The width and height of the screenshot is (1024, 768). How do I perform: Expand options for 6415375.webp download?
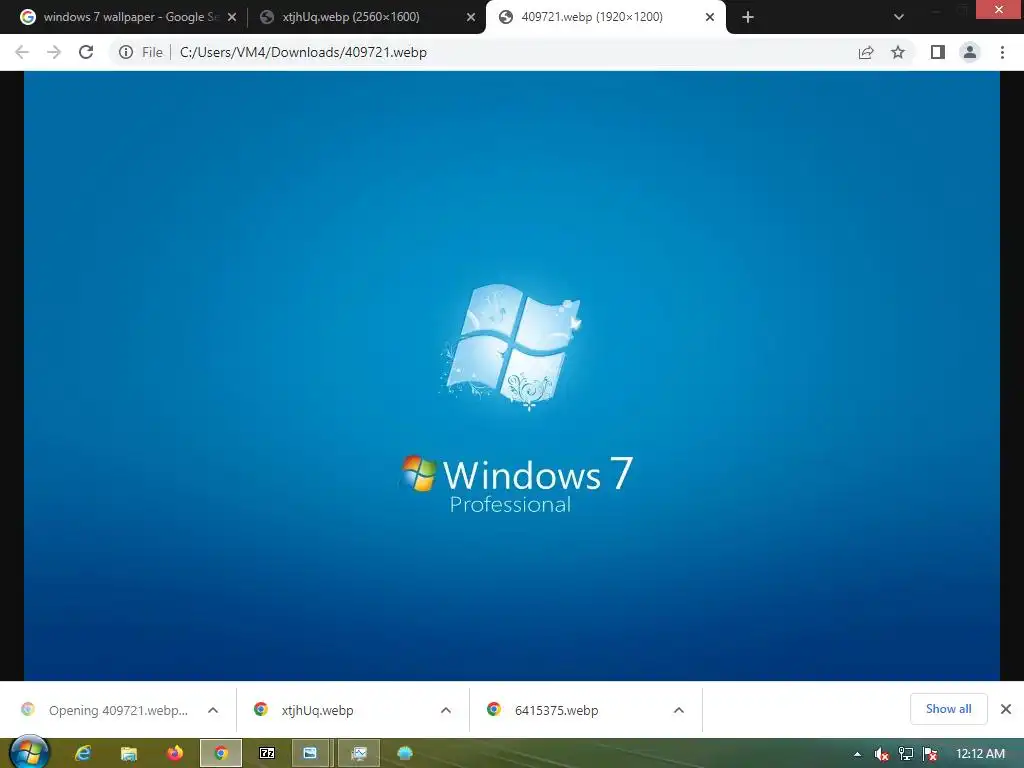point(679,710)
